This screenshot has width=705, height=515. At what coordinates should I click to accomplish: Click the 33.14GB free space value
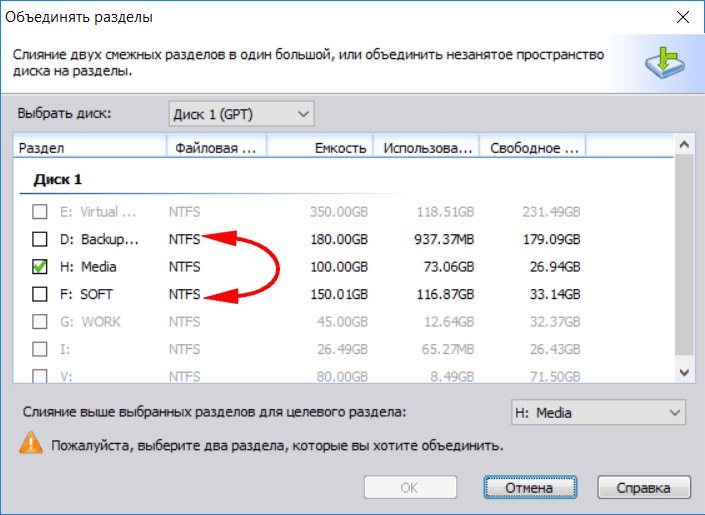pyautogui.click(x=555, y=294)
